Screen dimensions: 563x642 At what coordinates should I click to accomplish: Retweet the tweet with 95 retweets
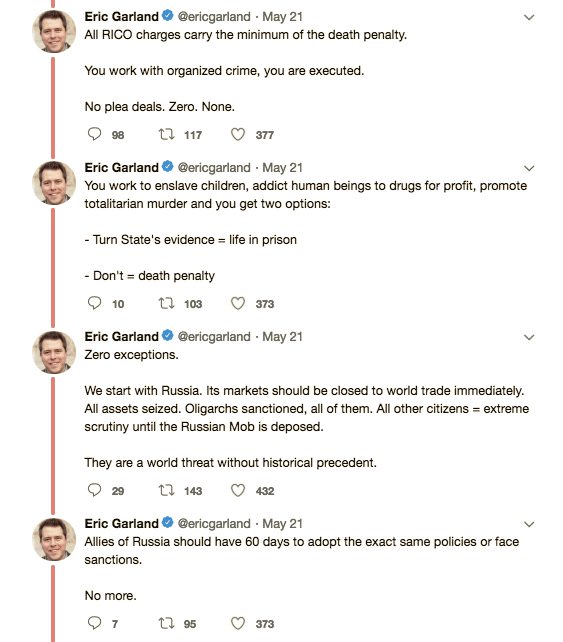166,623
